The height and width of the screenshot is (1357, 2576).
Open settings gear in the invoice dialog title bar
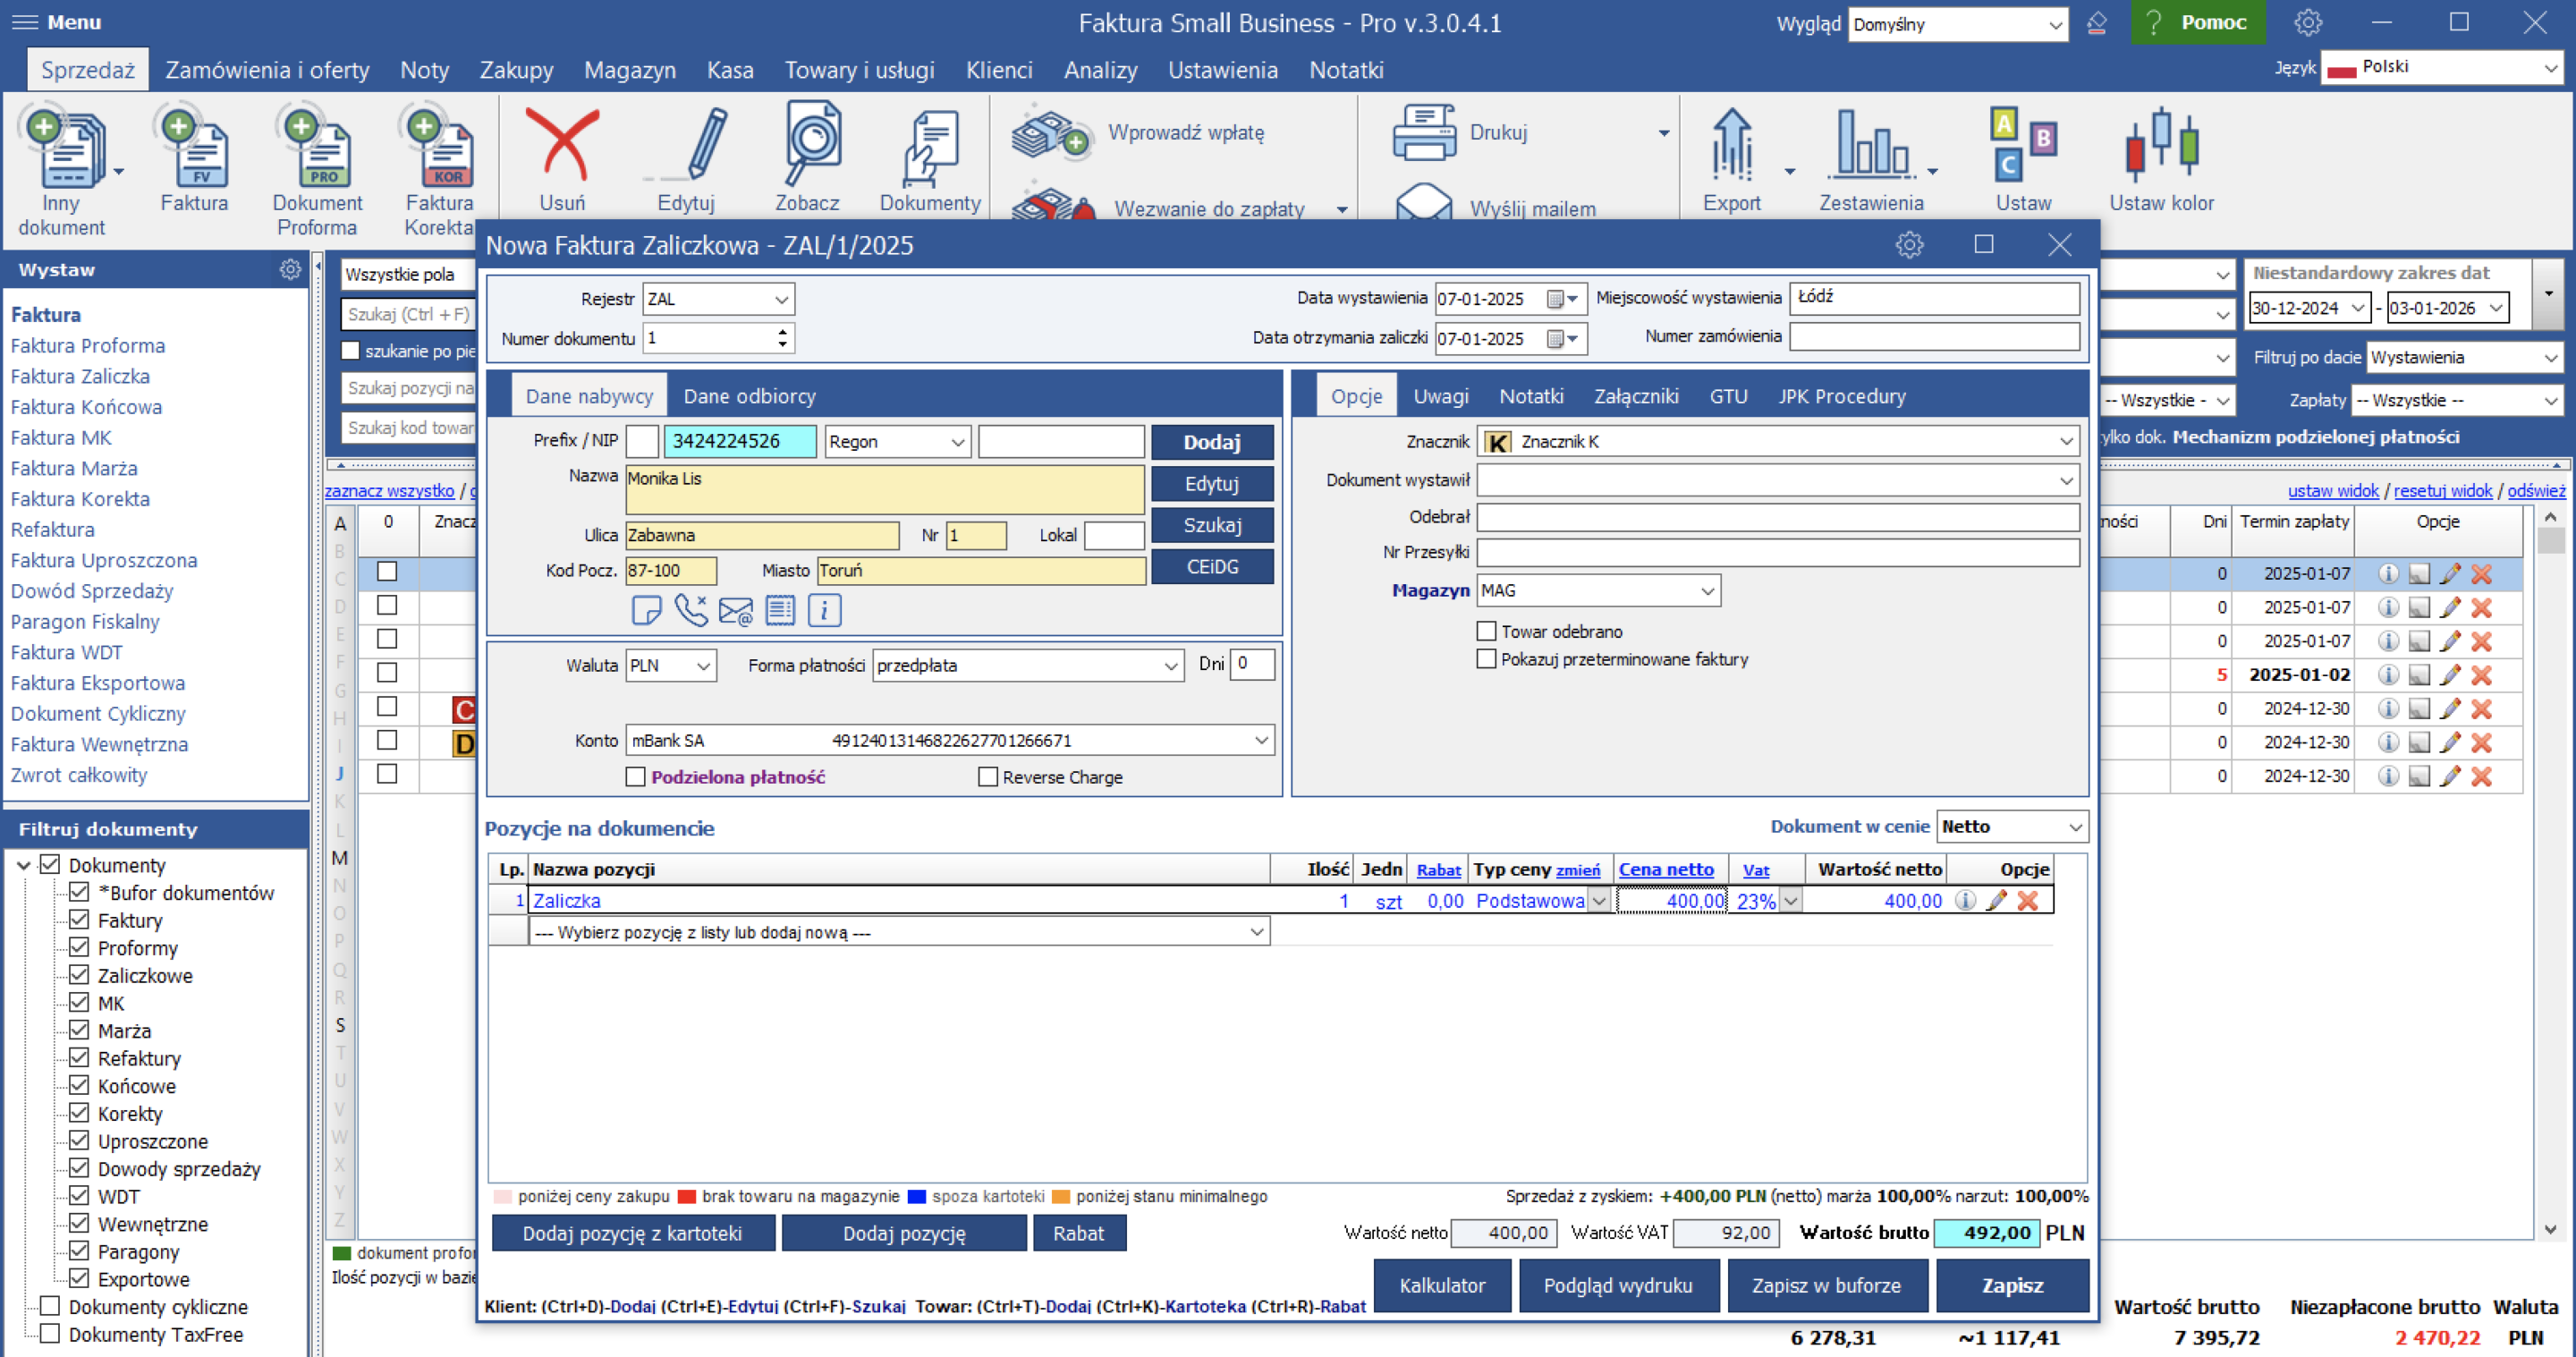(x=1909, y=245)
